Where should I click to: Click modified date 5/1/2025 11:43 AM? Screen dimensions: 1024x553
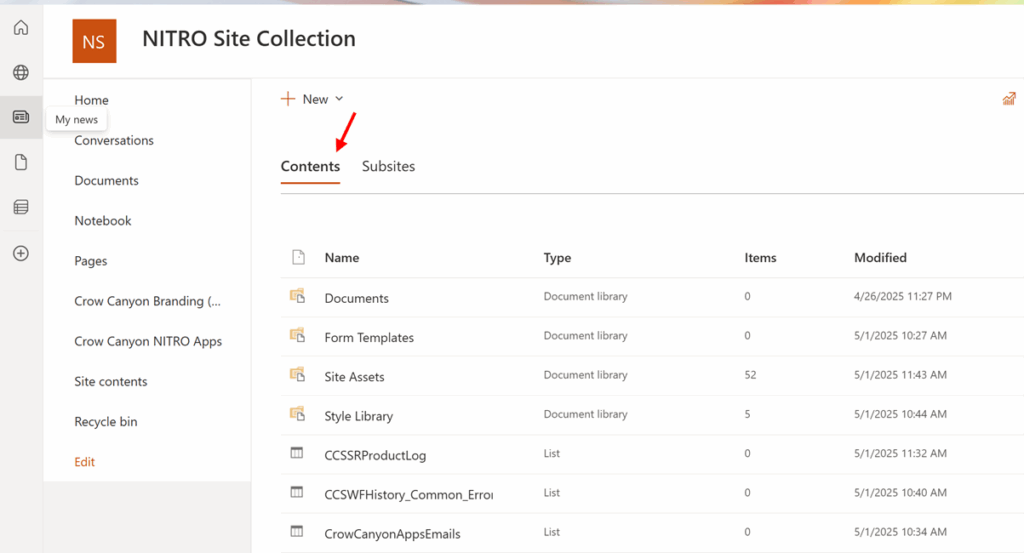(x=900, y=375)
